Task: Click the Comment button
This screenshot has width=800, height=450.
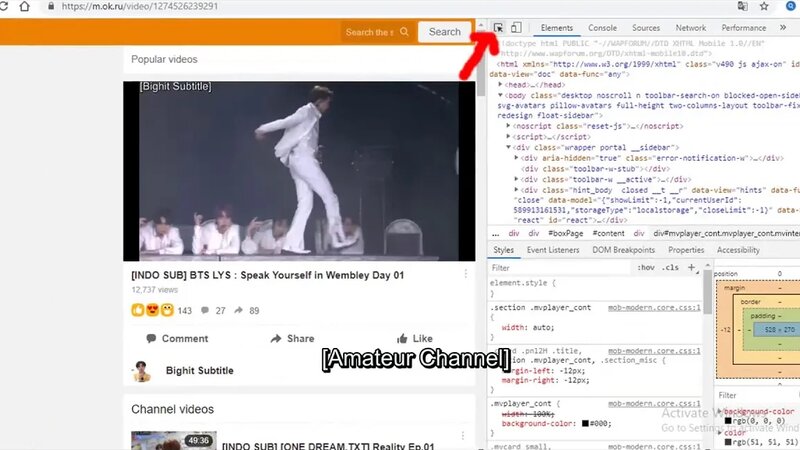Action: click(177, 338)
